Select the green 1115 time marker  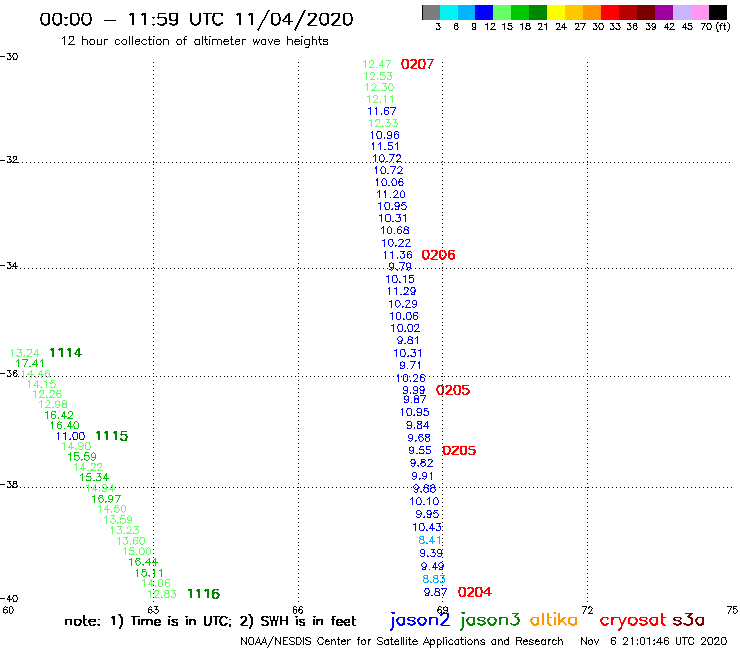(111, 436)
